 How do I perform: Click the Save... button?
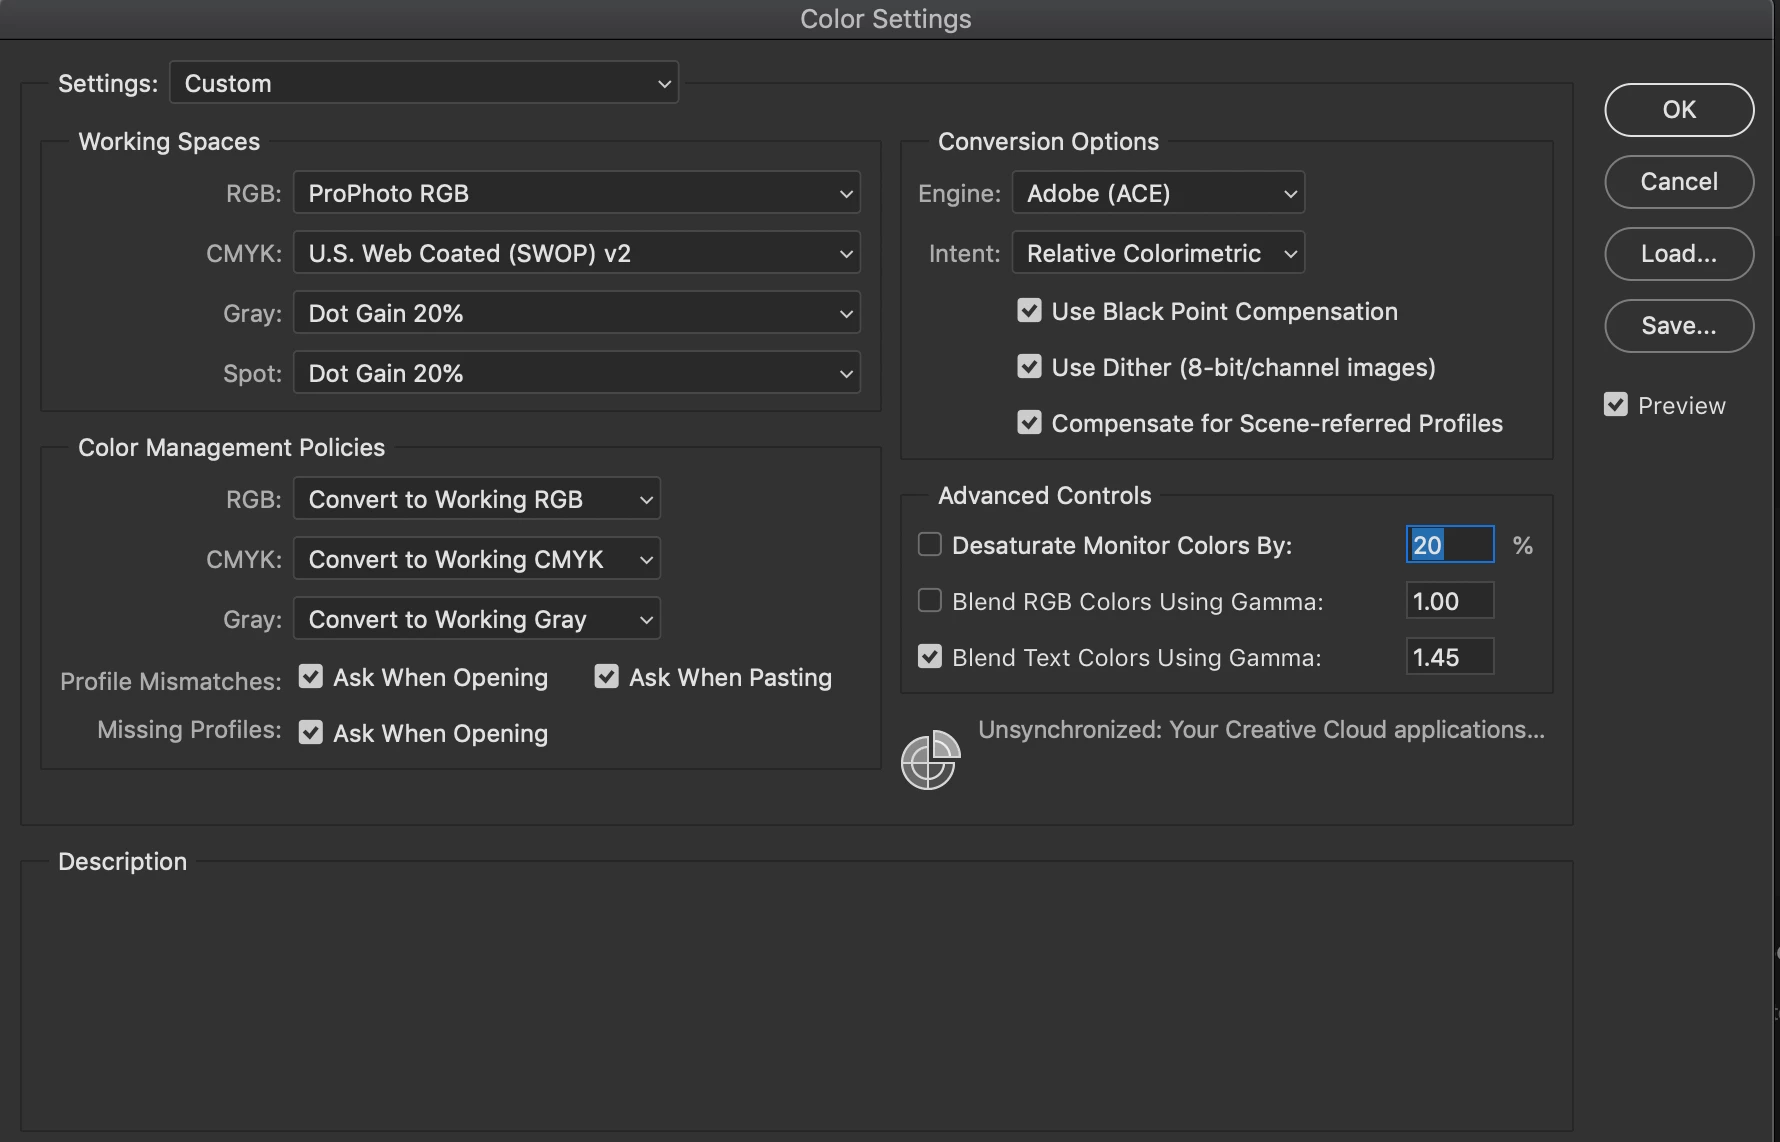[x=1679, y=325]
